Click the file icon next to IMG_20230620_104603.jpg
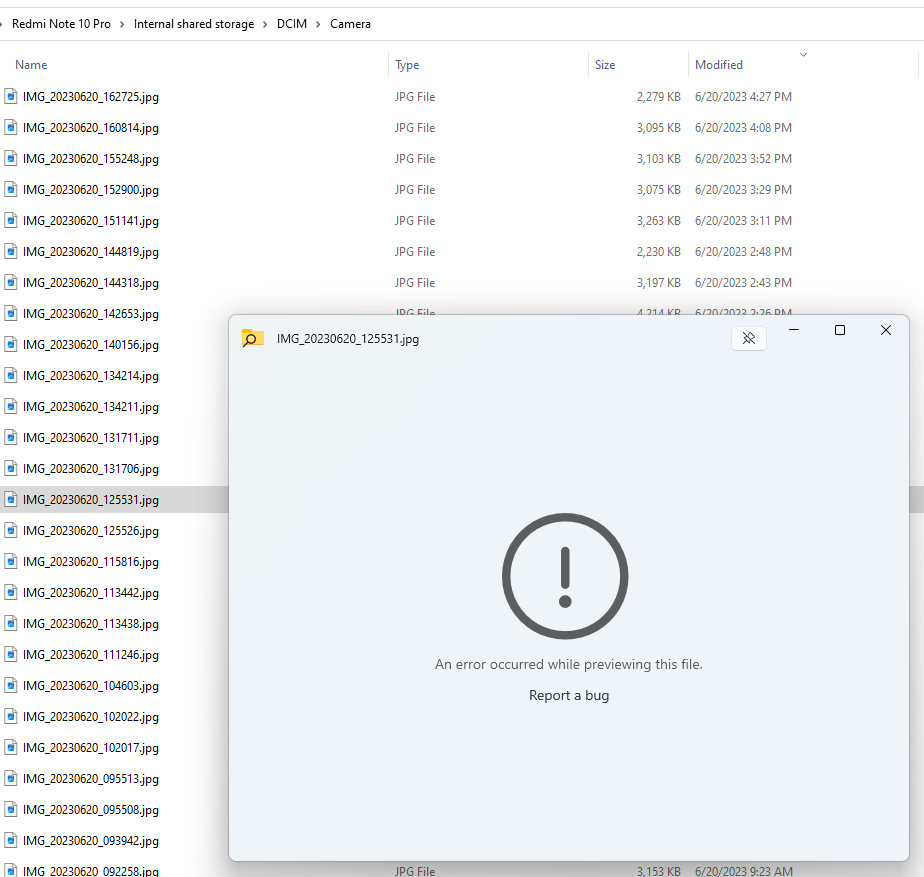 (11, 685)
